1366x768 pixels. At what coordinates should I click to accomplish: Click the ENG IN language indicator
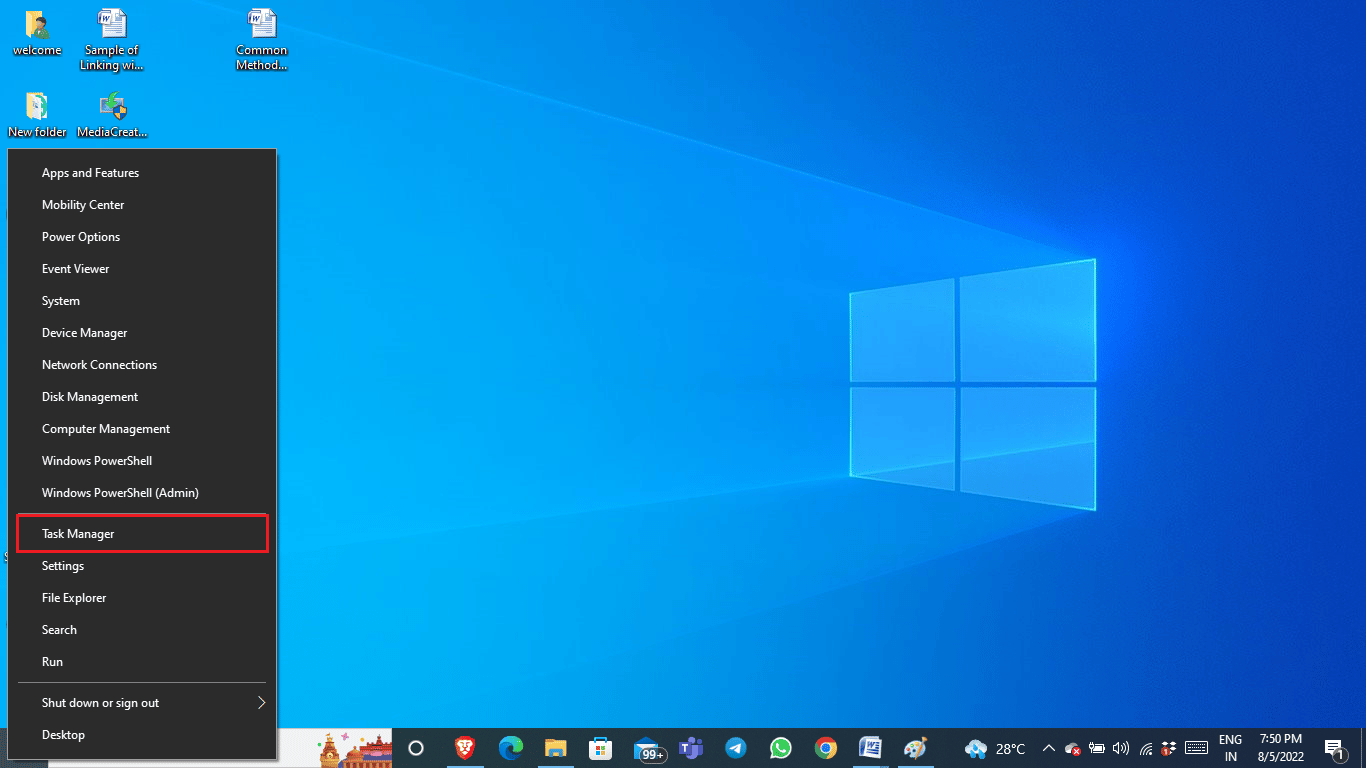click(1230, 748)
